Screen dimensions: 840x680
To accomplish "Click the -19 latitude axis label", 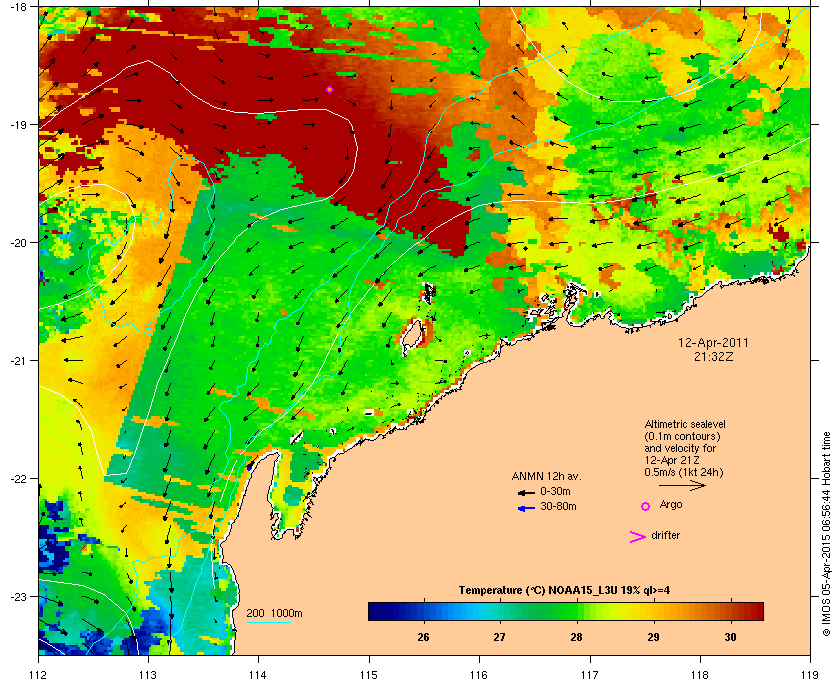I will point(19,124).
